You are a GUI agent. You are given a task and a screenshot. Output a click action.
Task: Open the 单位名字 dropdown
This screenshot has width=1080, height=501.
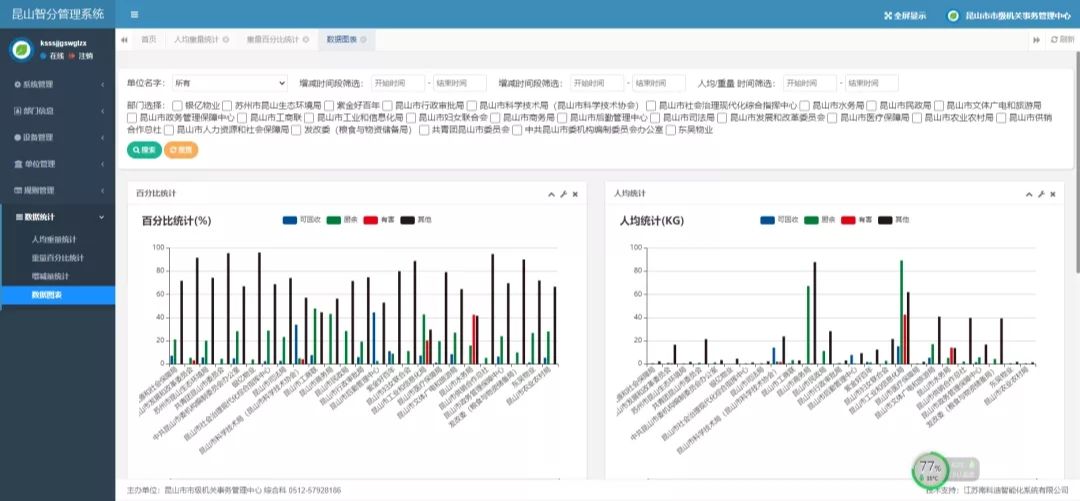tap(229, 83)
